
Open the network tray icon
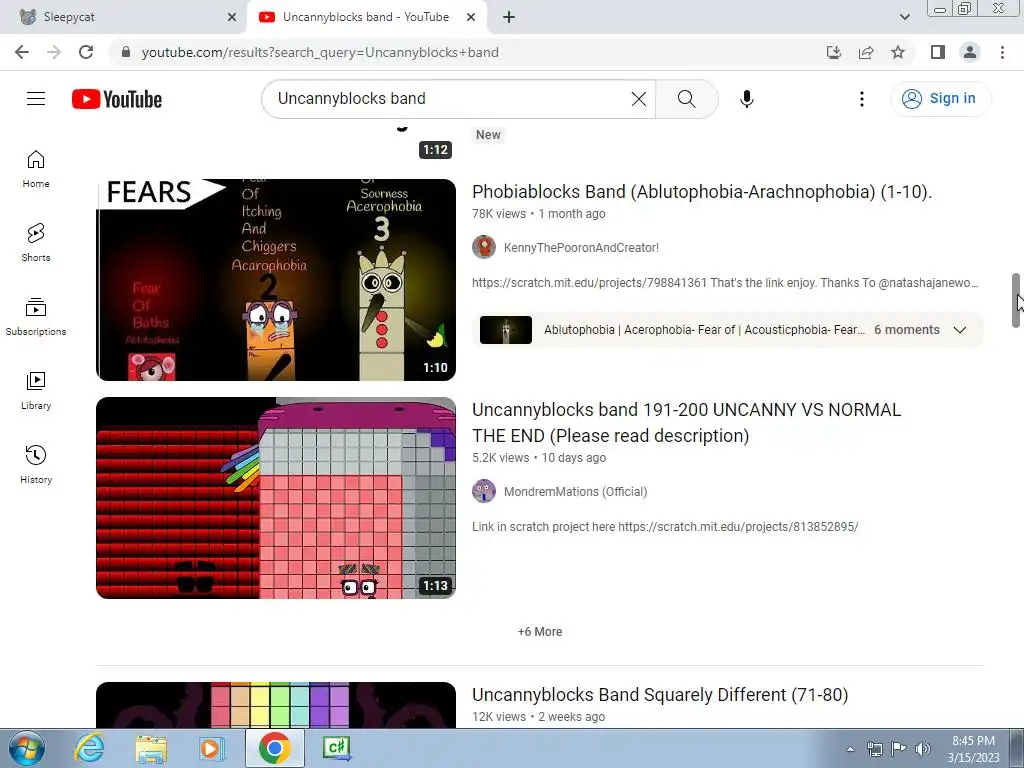[874, 749]
